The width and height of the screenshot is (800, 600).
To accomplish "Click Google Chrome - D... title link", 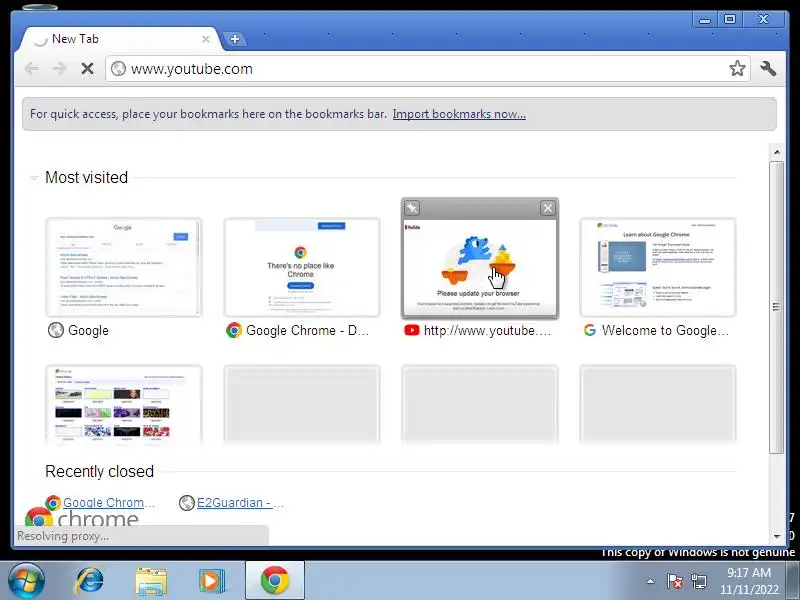I will 307,331.
